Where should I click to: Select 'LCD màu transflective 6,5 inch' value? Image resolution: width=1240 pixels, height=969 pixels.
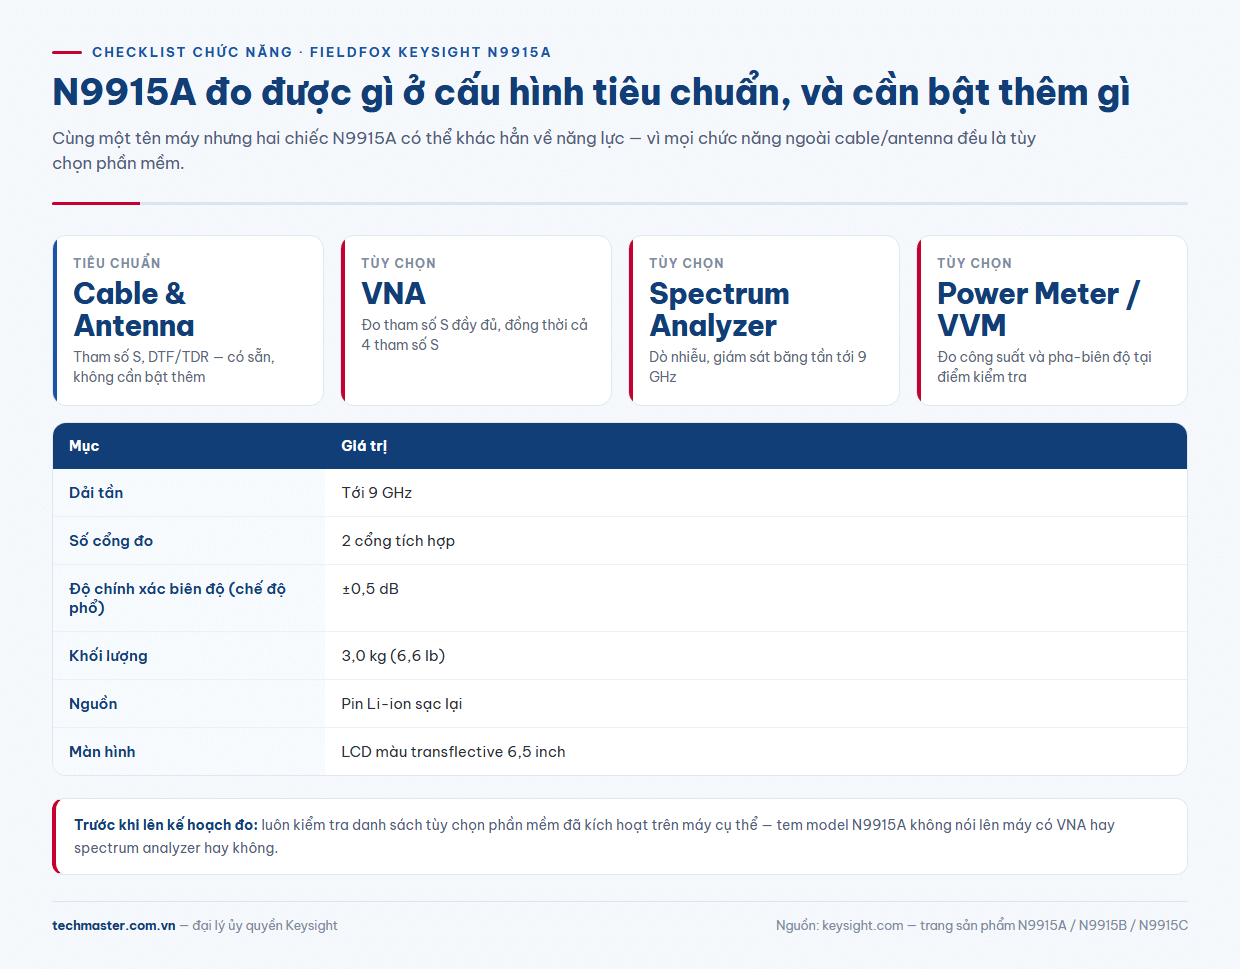pos(453,752)
